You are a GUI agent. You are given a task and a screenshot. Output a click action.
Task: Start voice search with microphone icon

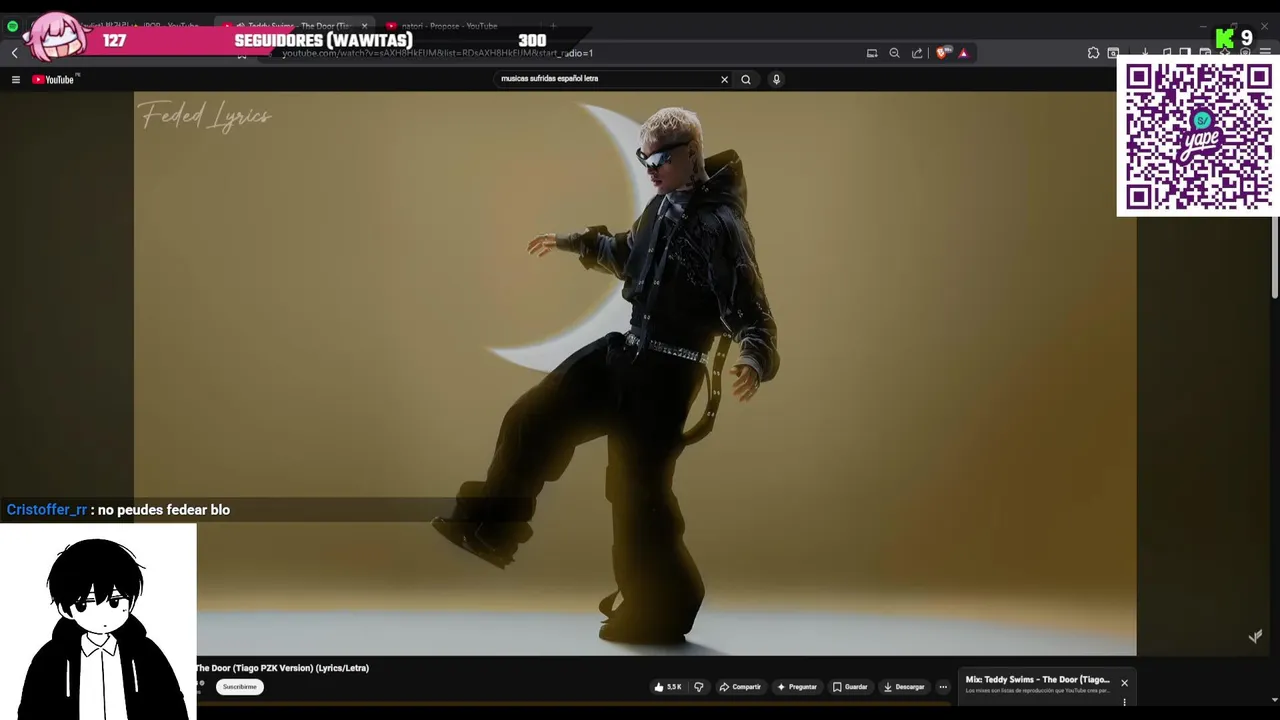point(776,79)
